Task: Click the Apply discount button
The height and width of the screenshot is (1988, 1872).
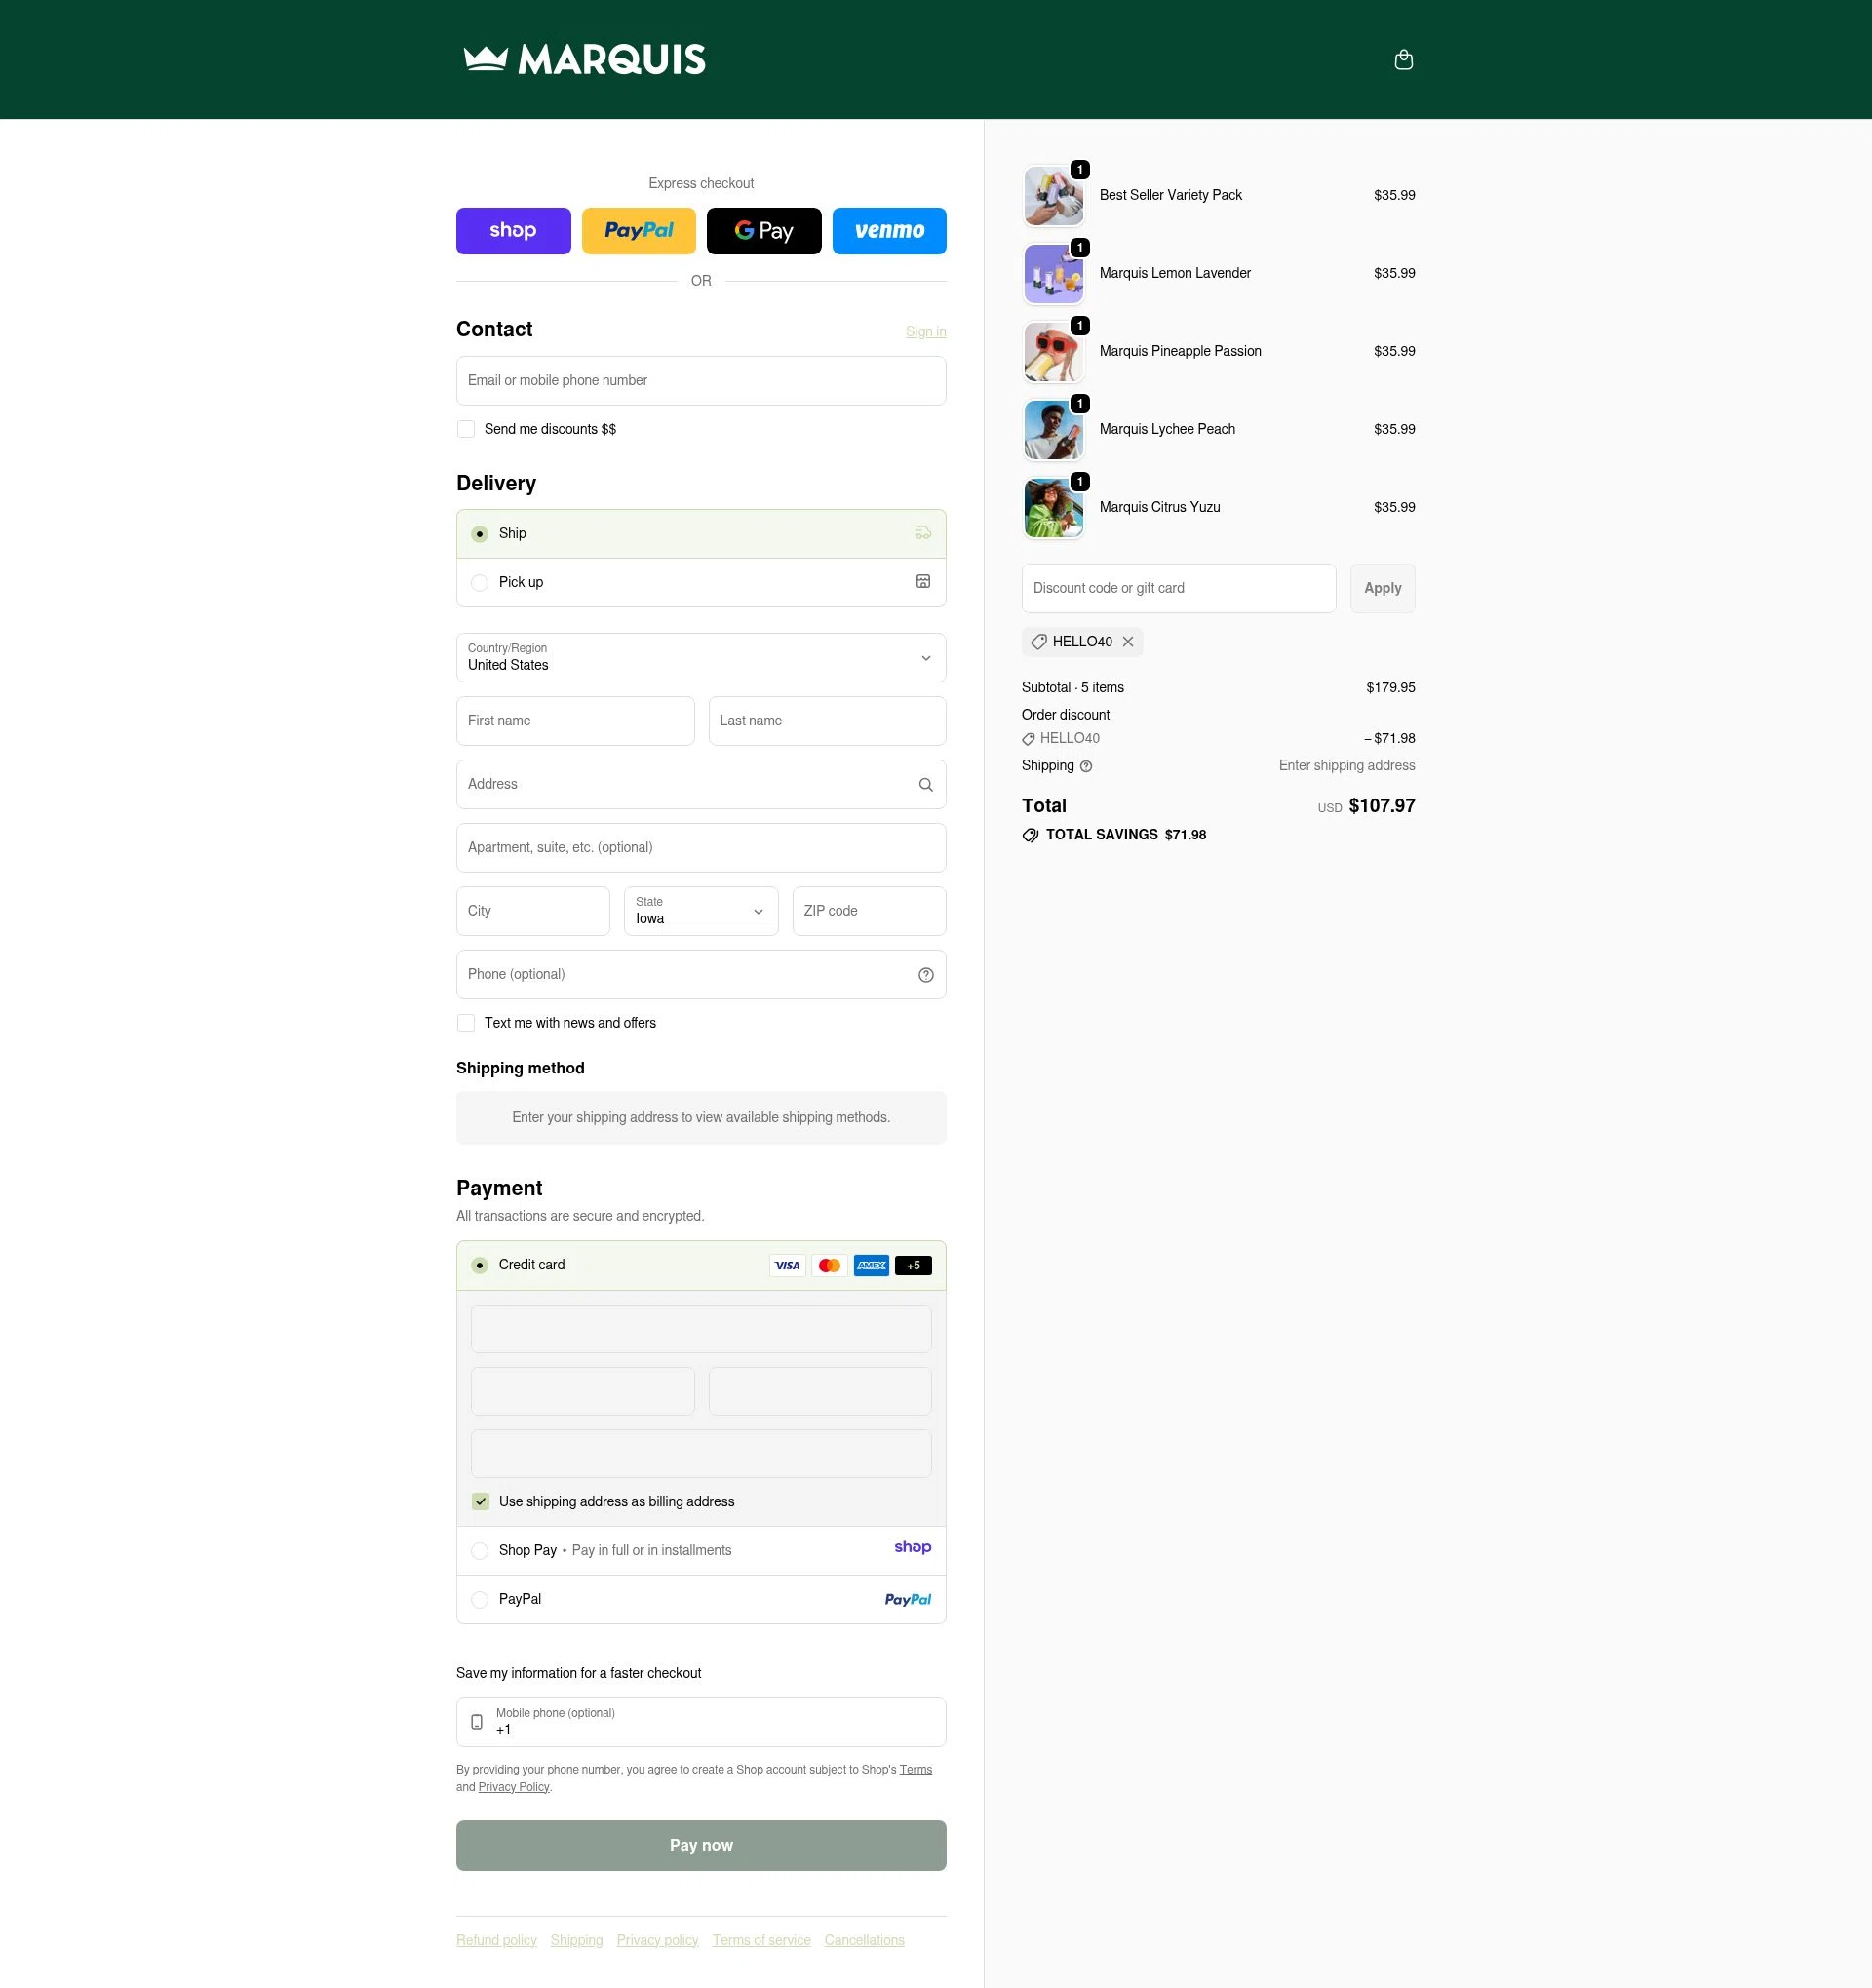Action: pos(1382,588)
